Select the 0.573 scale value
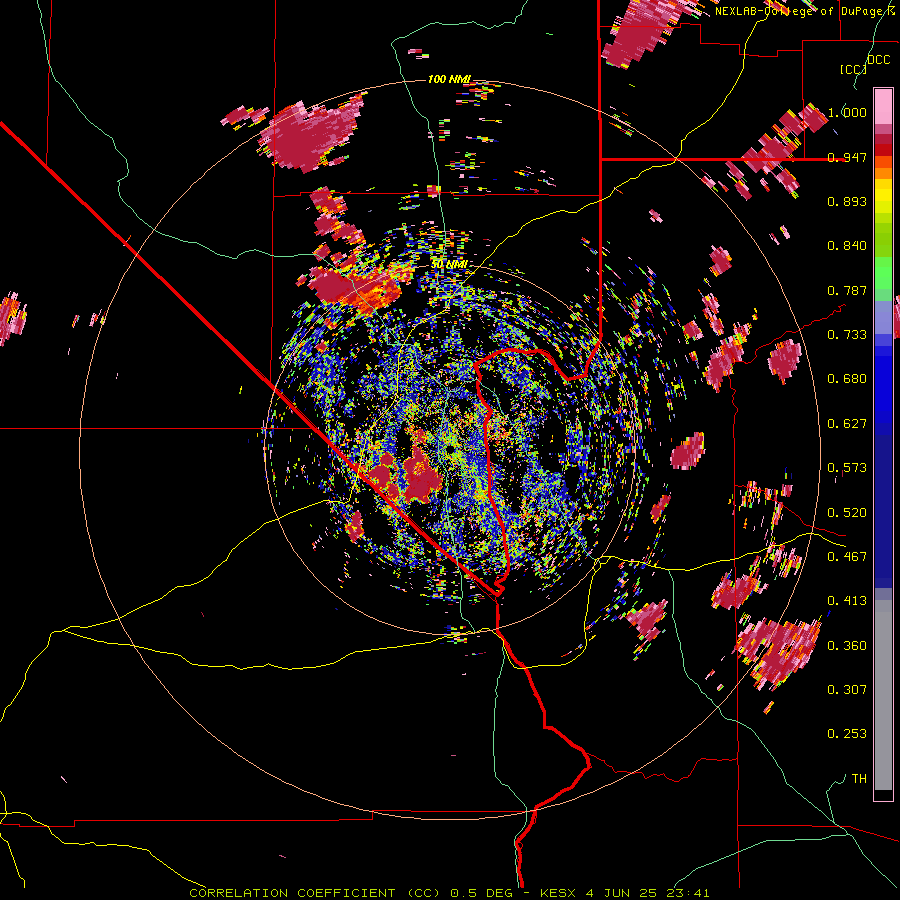The width and height of the screenshot is (900, 900). (x=847, y=468)
